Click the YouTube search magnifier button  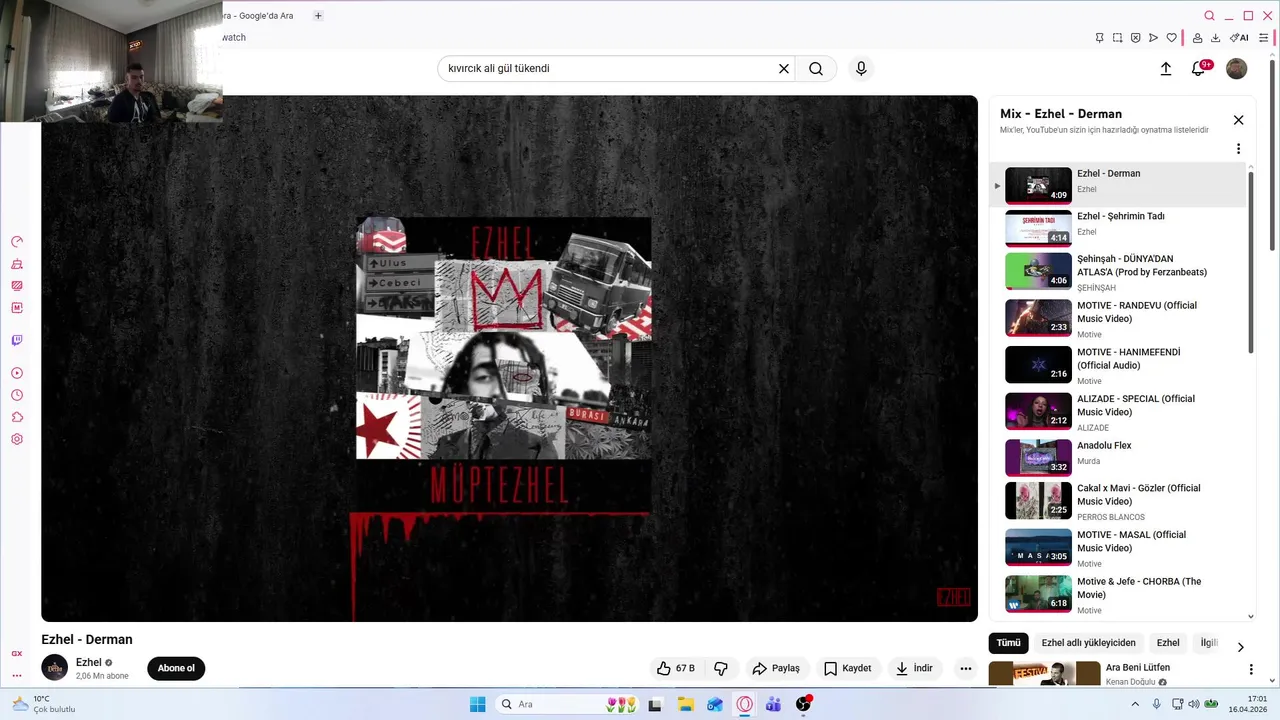[x=816, y=69]
